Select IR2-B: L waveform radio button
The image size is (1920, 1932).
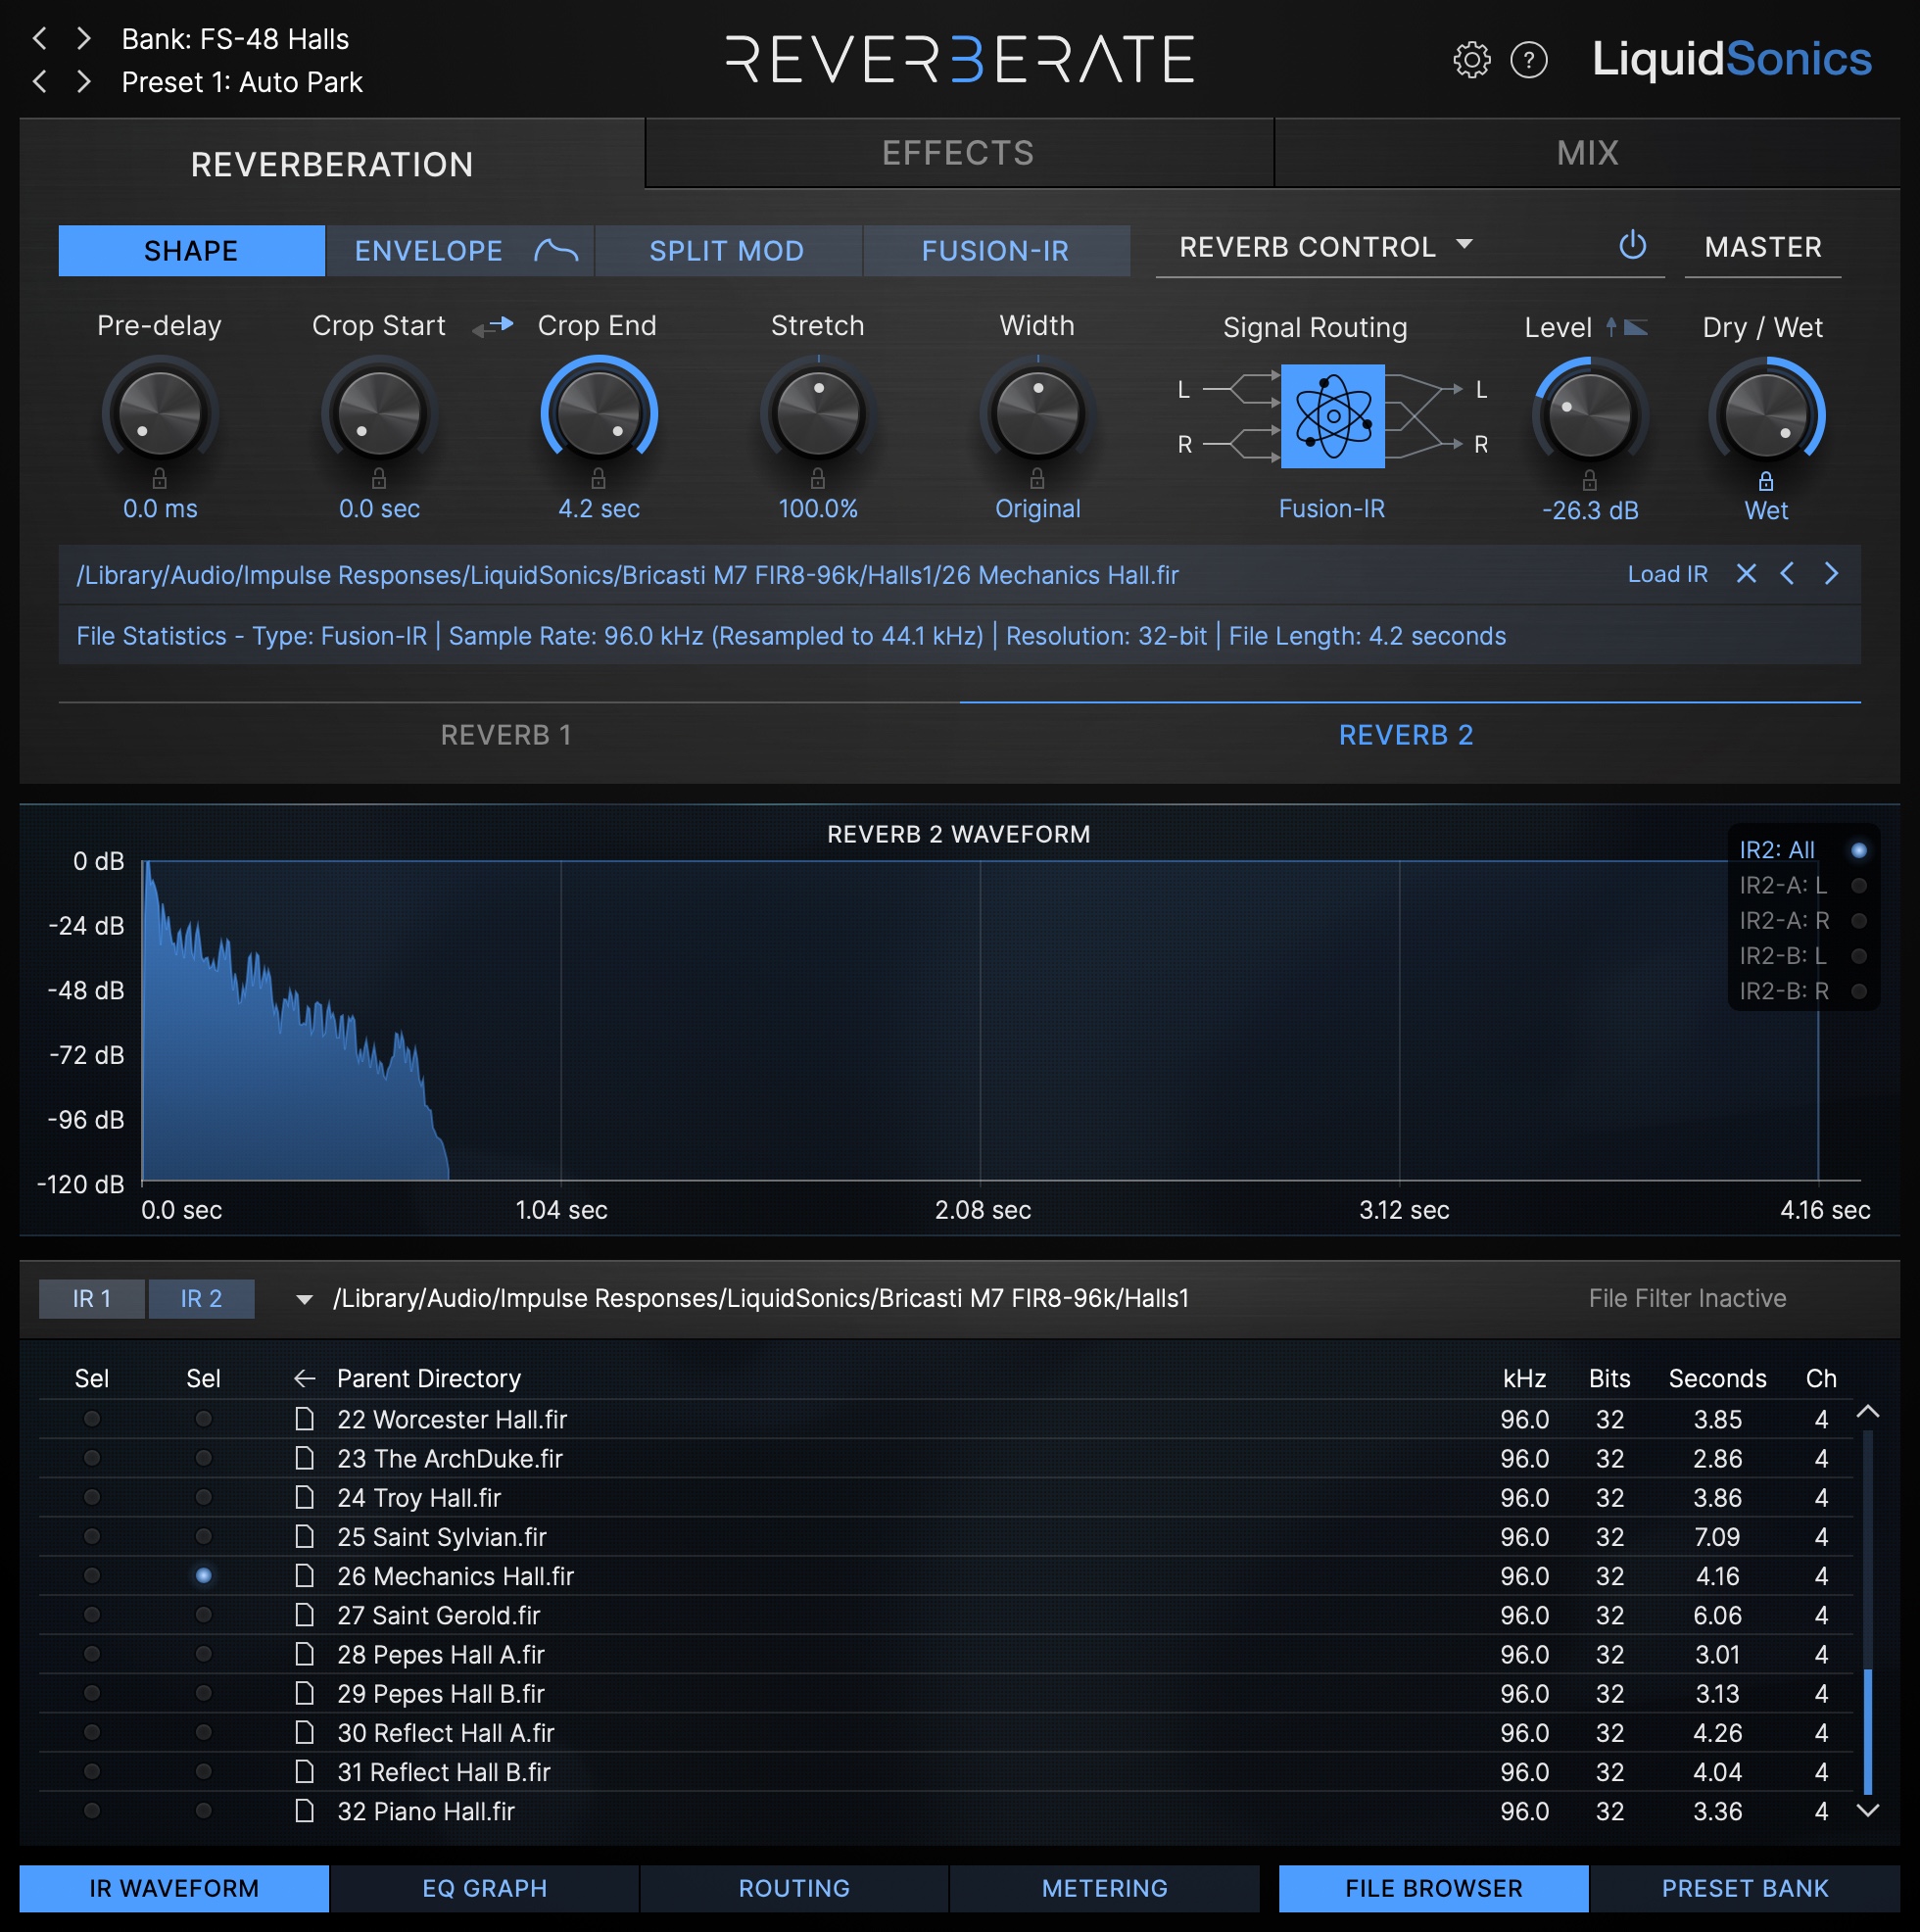(x=1859, y=956)
